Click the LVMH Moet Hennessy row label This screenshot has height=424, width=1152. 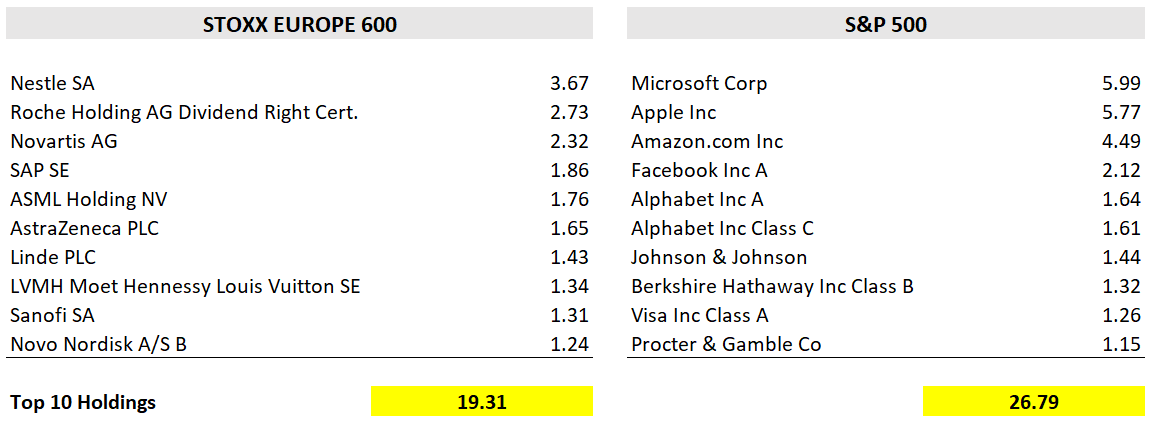(x=185, y=287)
